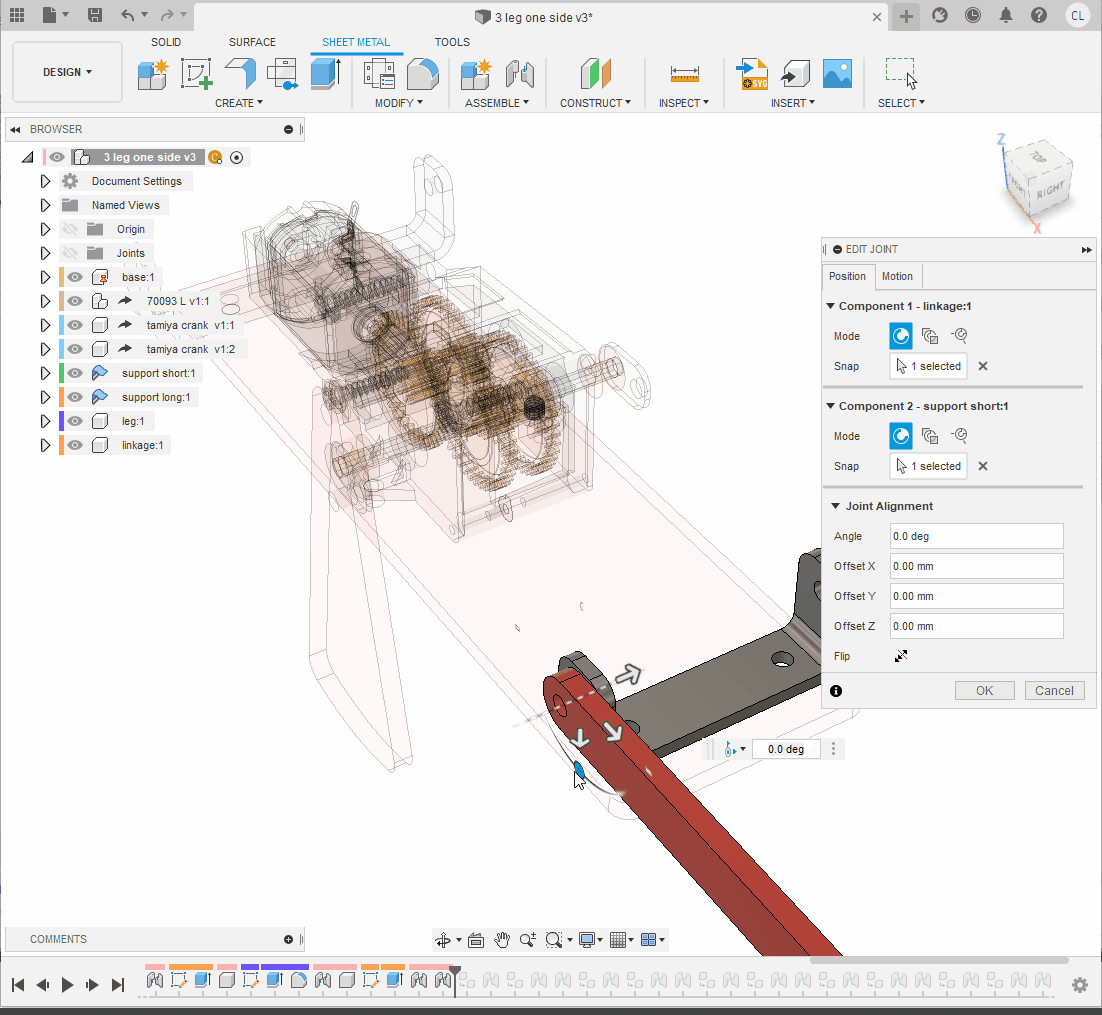Switch to the Motion tab

[x=897, y=277]
